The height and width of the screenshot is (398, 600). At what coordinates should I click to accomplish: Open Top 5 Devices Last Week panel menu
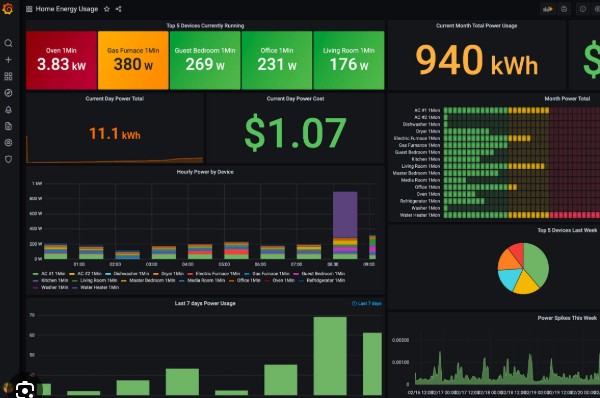pyautogui.click(x=567, y=230)
